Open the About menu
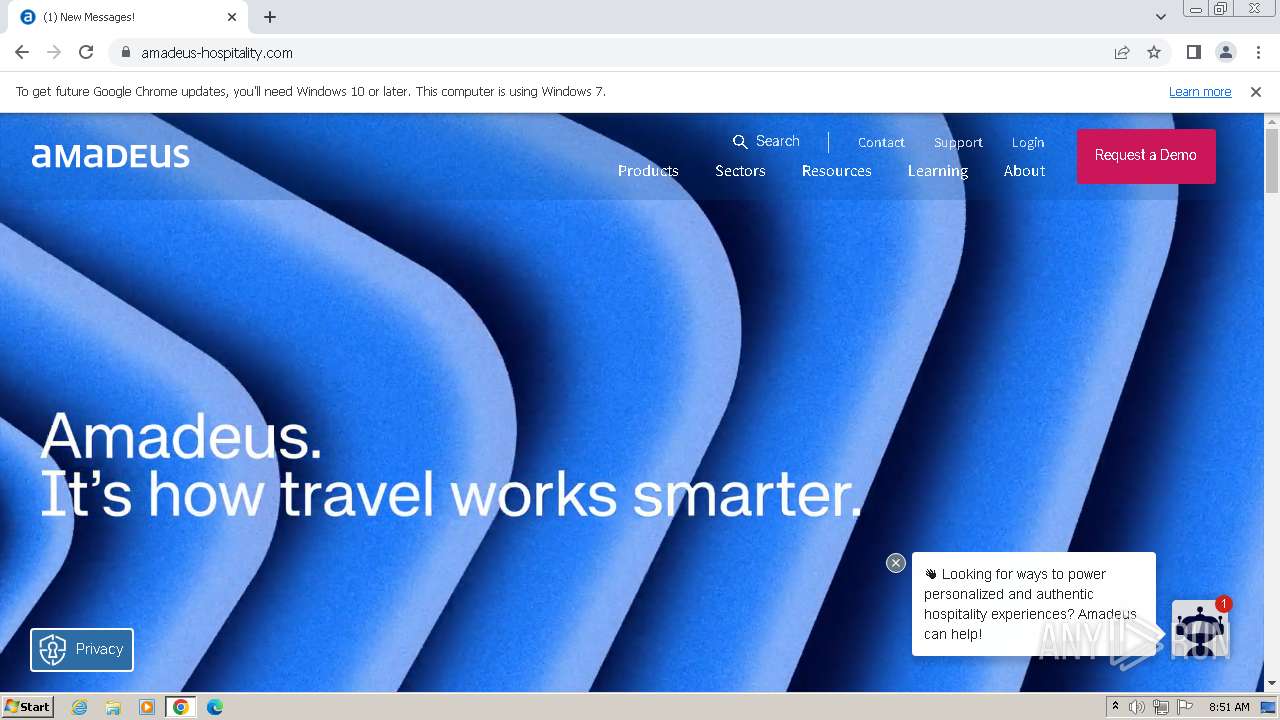Viewport: 1280px width, 720px height. point(1024,171)
